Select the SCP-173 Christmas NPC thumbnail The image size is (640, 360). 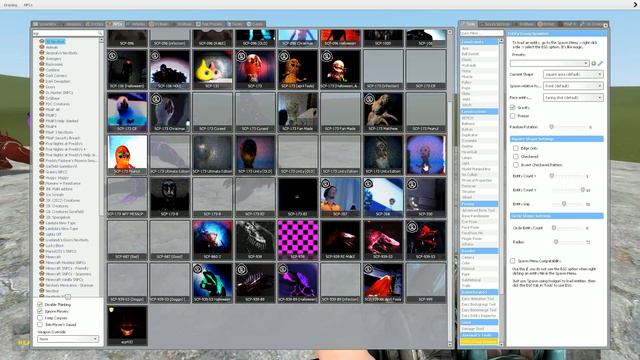pyautogui.click(x=170, y=112)
